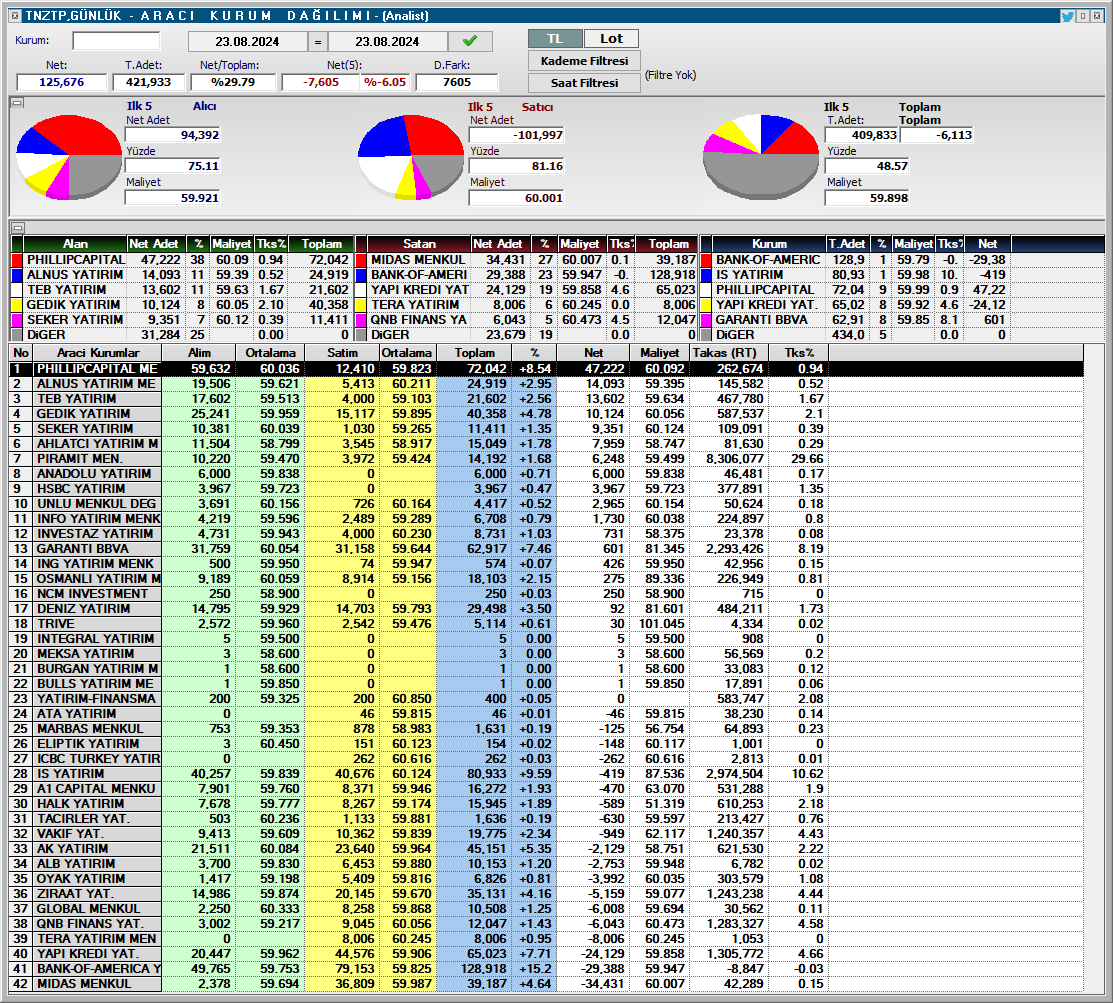Viewport: 1113px width, 1003px height.
Task: Switch the view to Lot
Action: pos(611,38)
